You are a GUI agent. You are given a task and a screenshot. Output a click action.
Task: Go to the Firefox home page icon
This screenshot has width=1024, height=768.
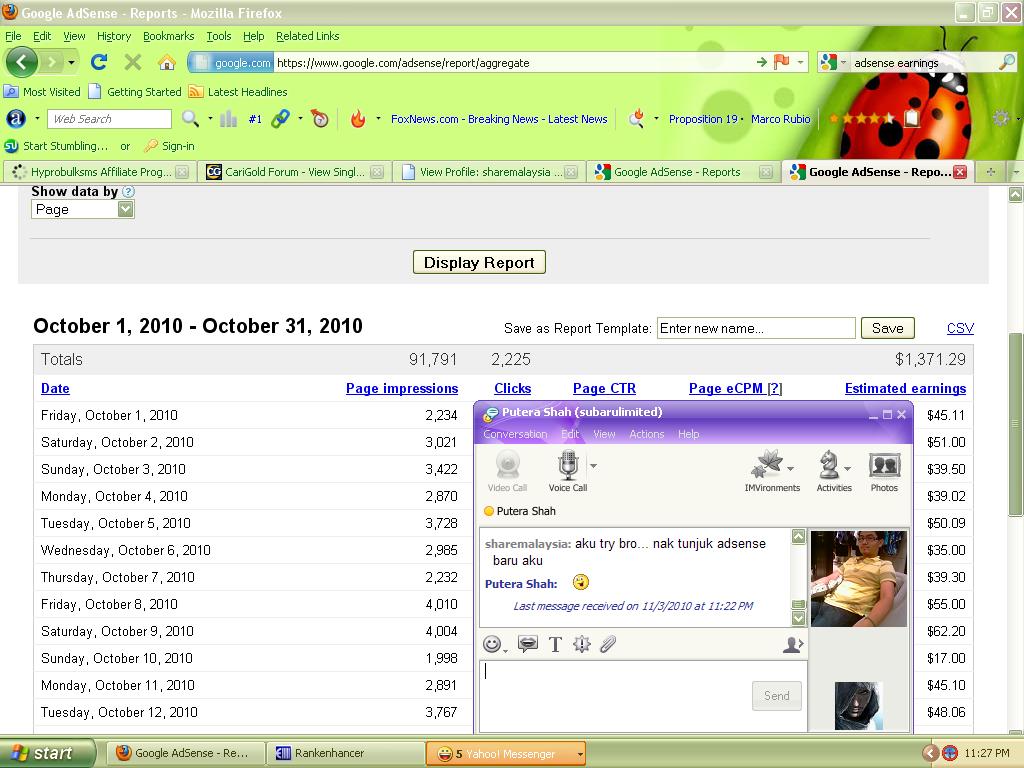[167, 62]
